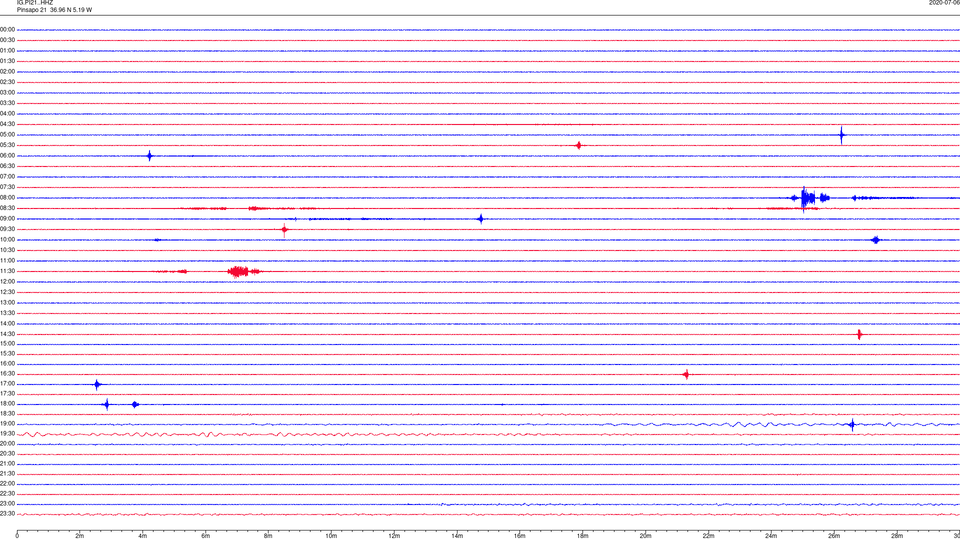Click the red spike on the 16:30 trace
The width and height of the screenshot is (960, 540).
[x=686, y=374]
